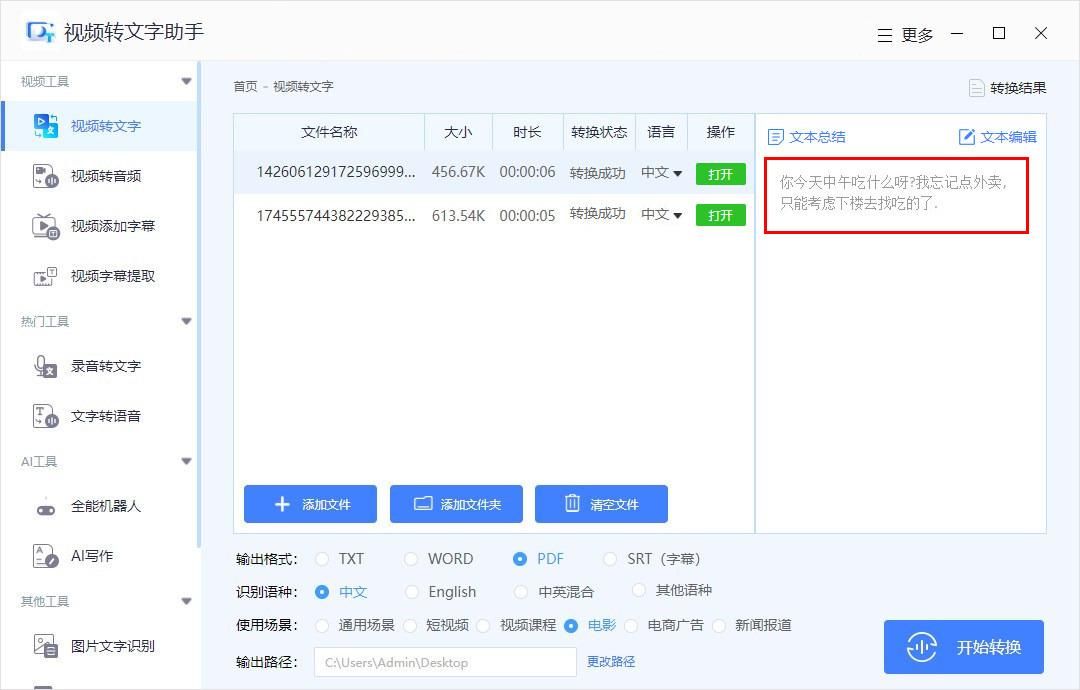The image size is (1080, 690).
Task: Click the 文件名称 column header
Action: click(x=329, y=132)
